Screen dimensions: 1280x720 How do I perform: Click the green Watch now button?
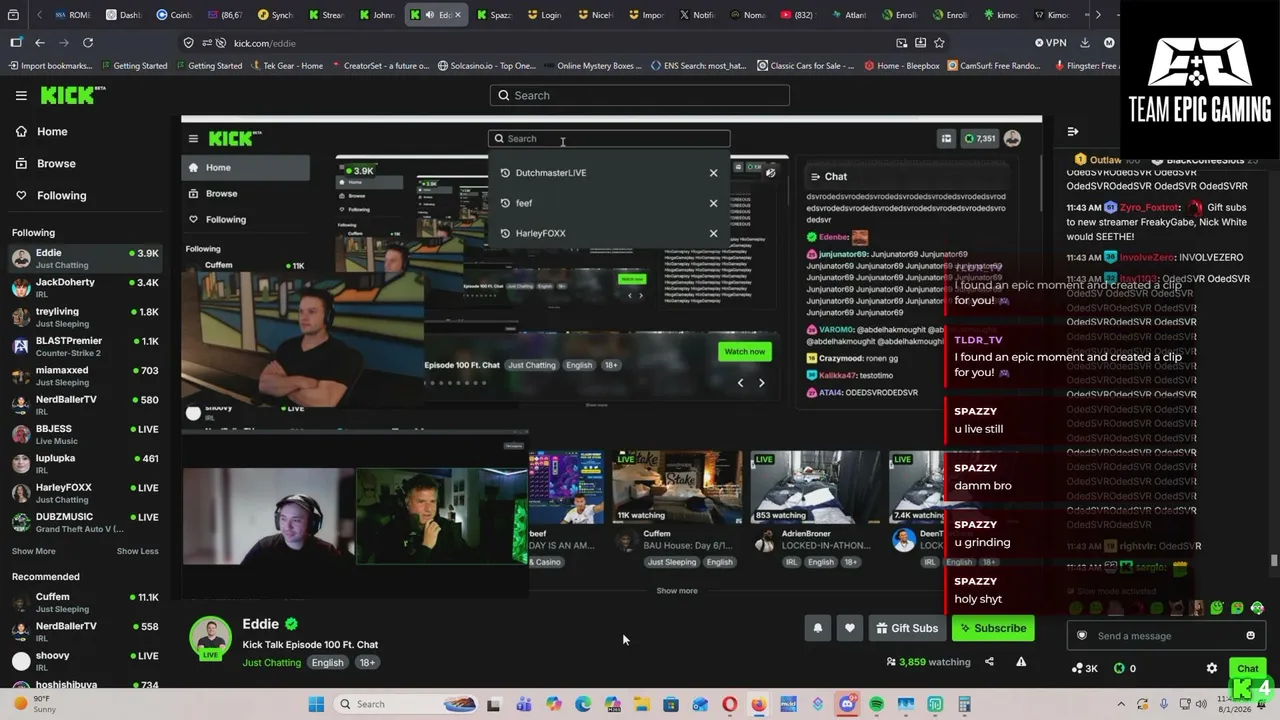[x=744, y=351]
